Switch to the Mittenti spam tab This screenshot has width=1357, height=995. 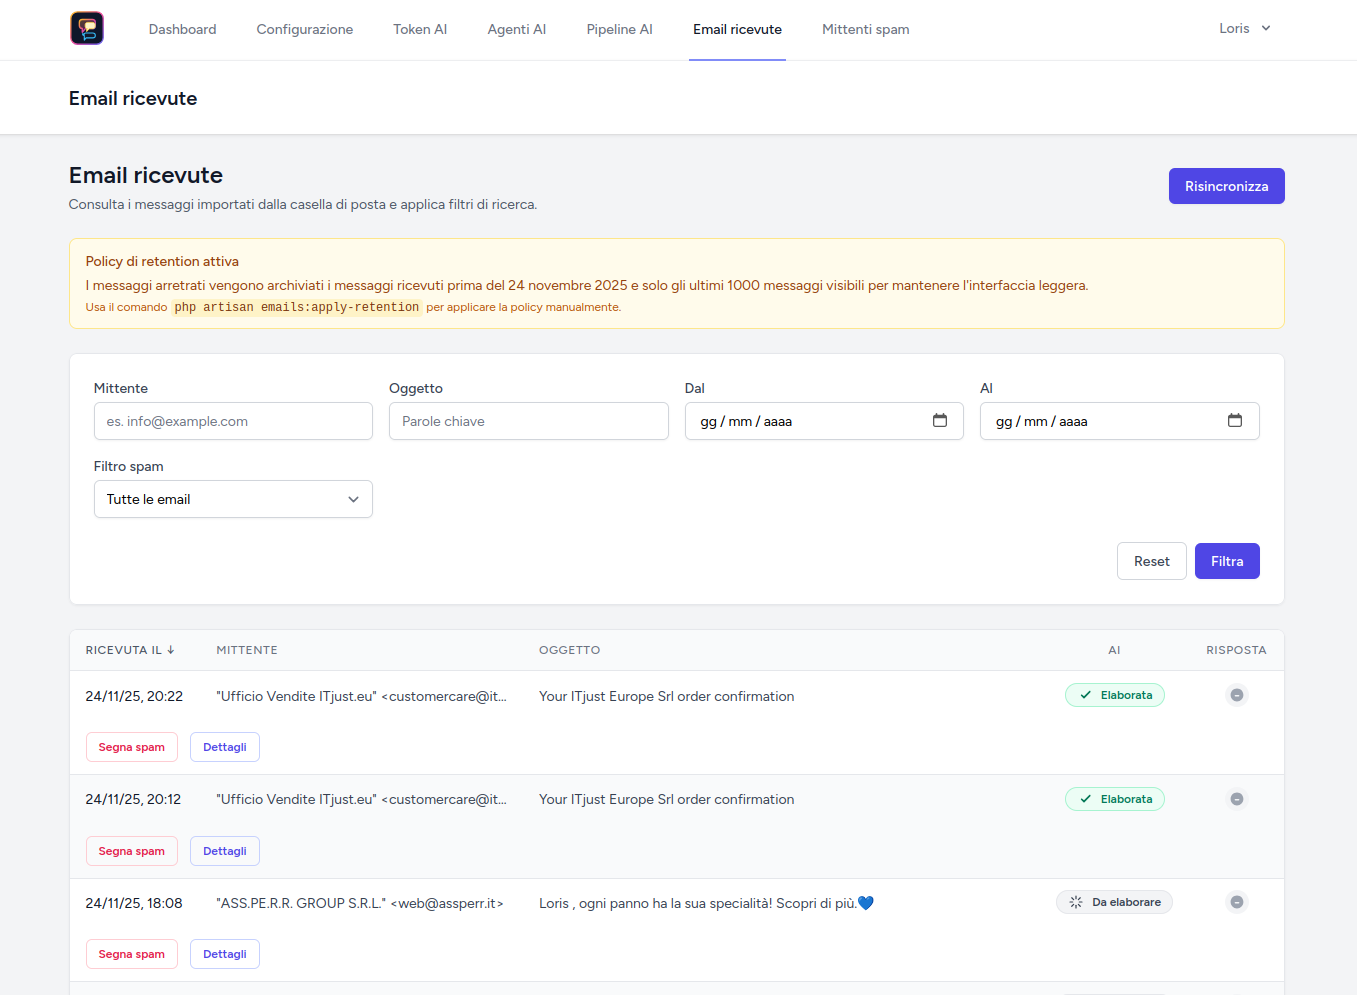[x=865, y=29]
